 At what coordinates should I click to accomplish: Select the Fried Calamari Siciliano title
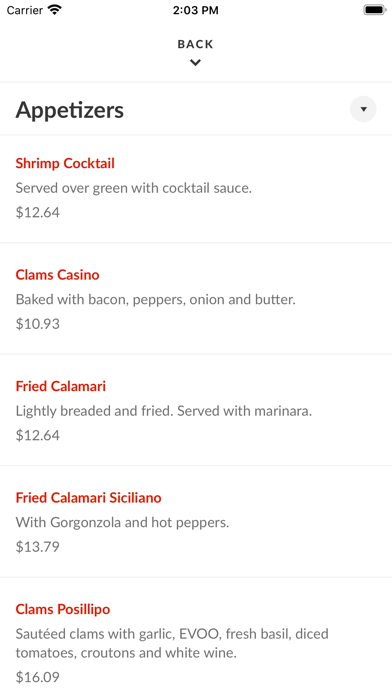[88, 497]
